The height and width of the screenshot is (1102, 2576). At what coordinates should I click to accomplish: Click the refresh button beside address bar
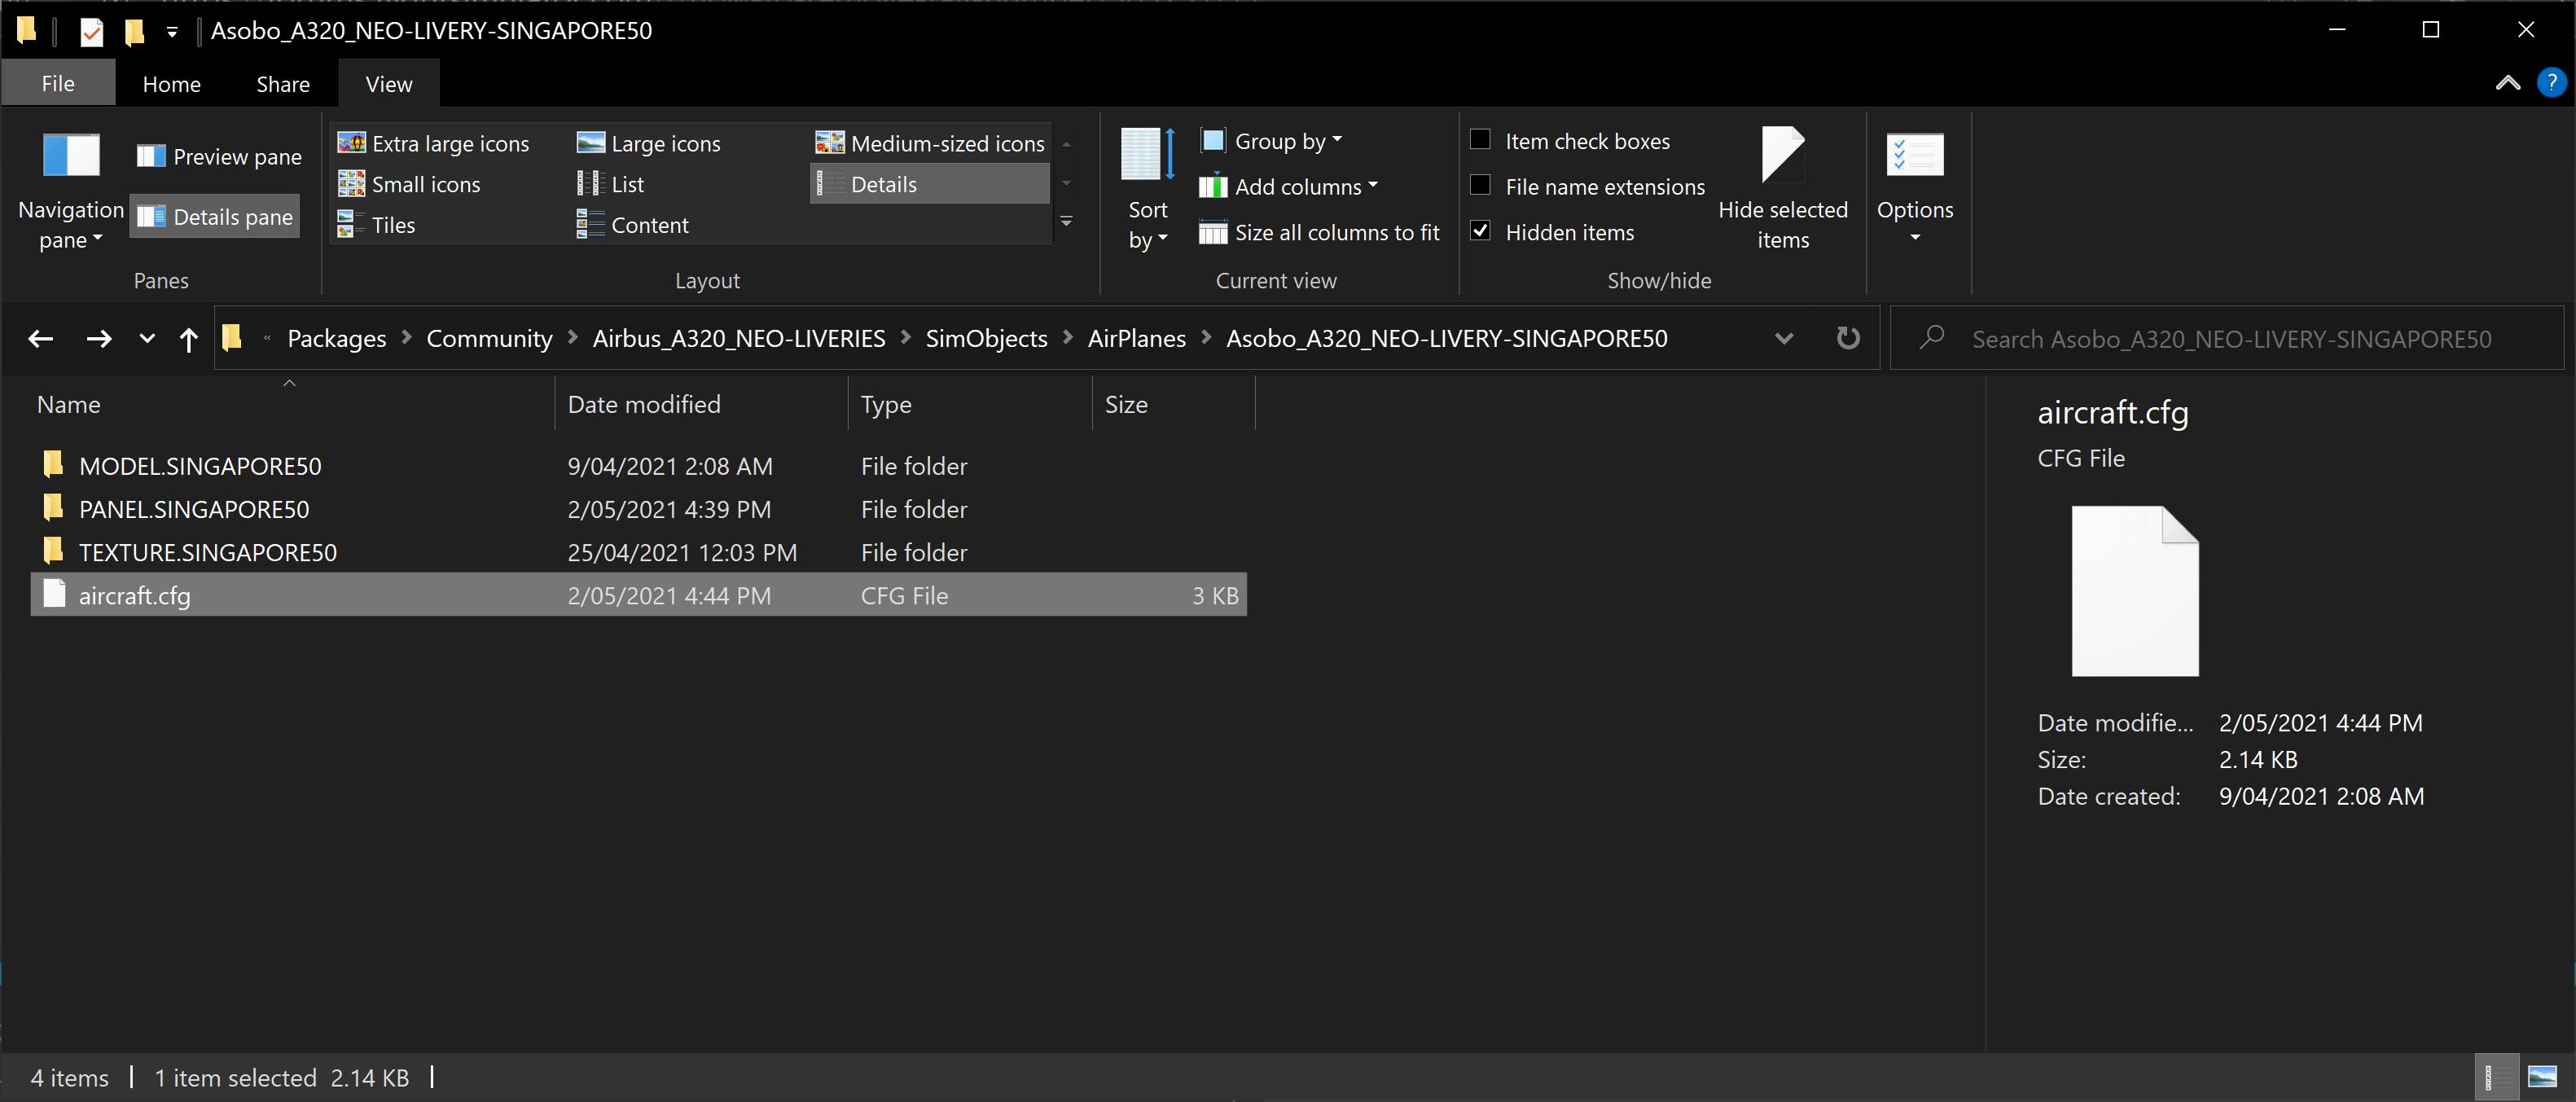[x=1847, y=338]
